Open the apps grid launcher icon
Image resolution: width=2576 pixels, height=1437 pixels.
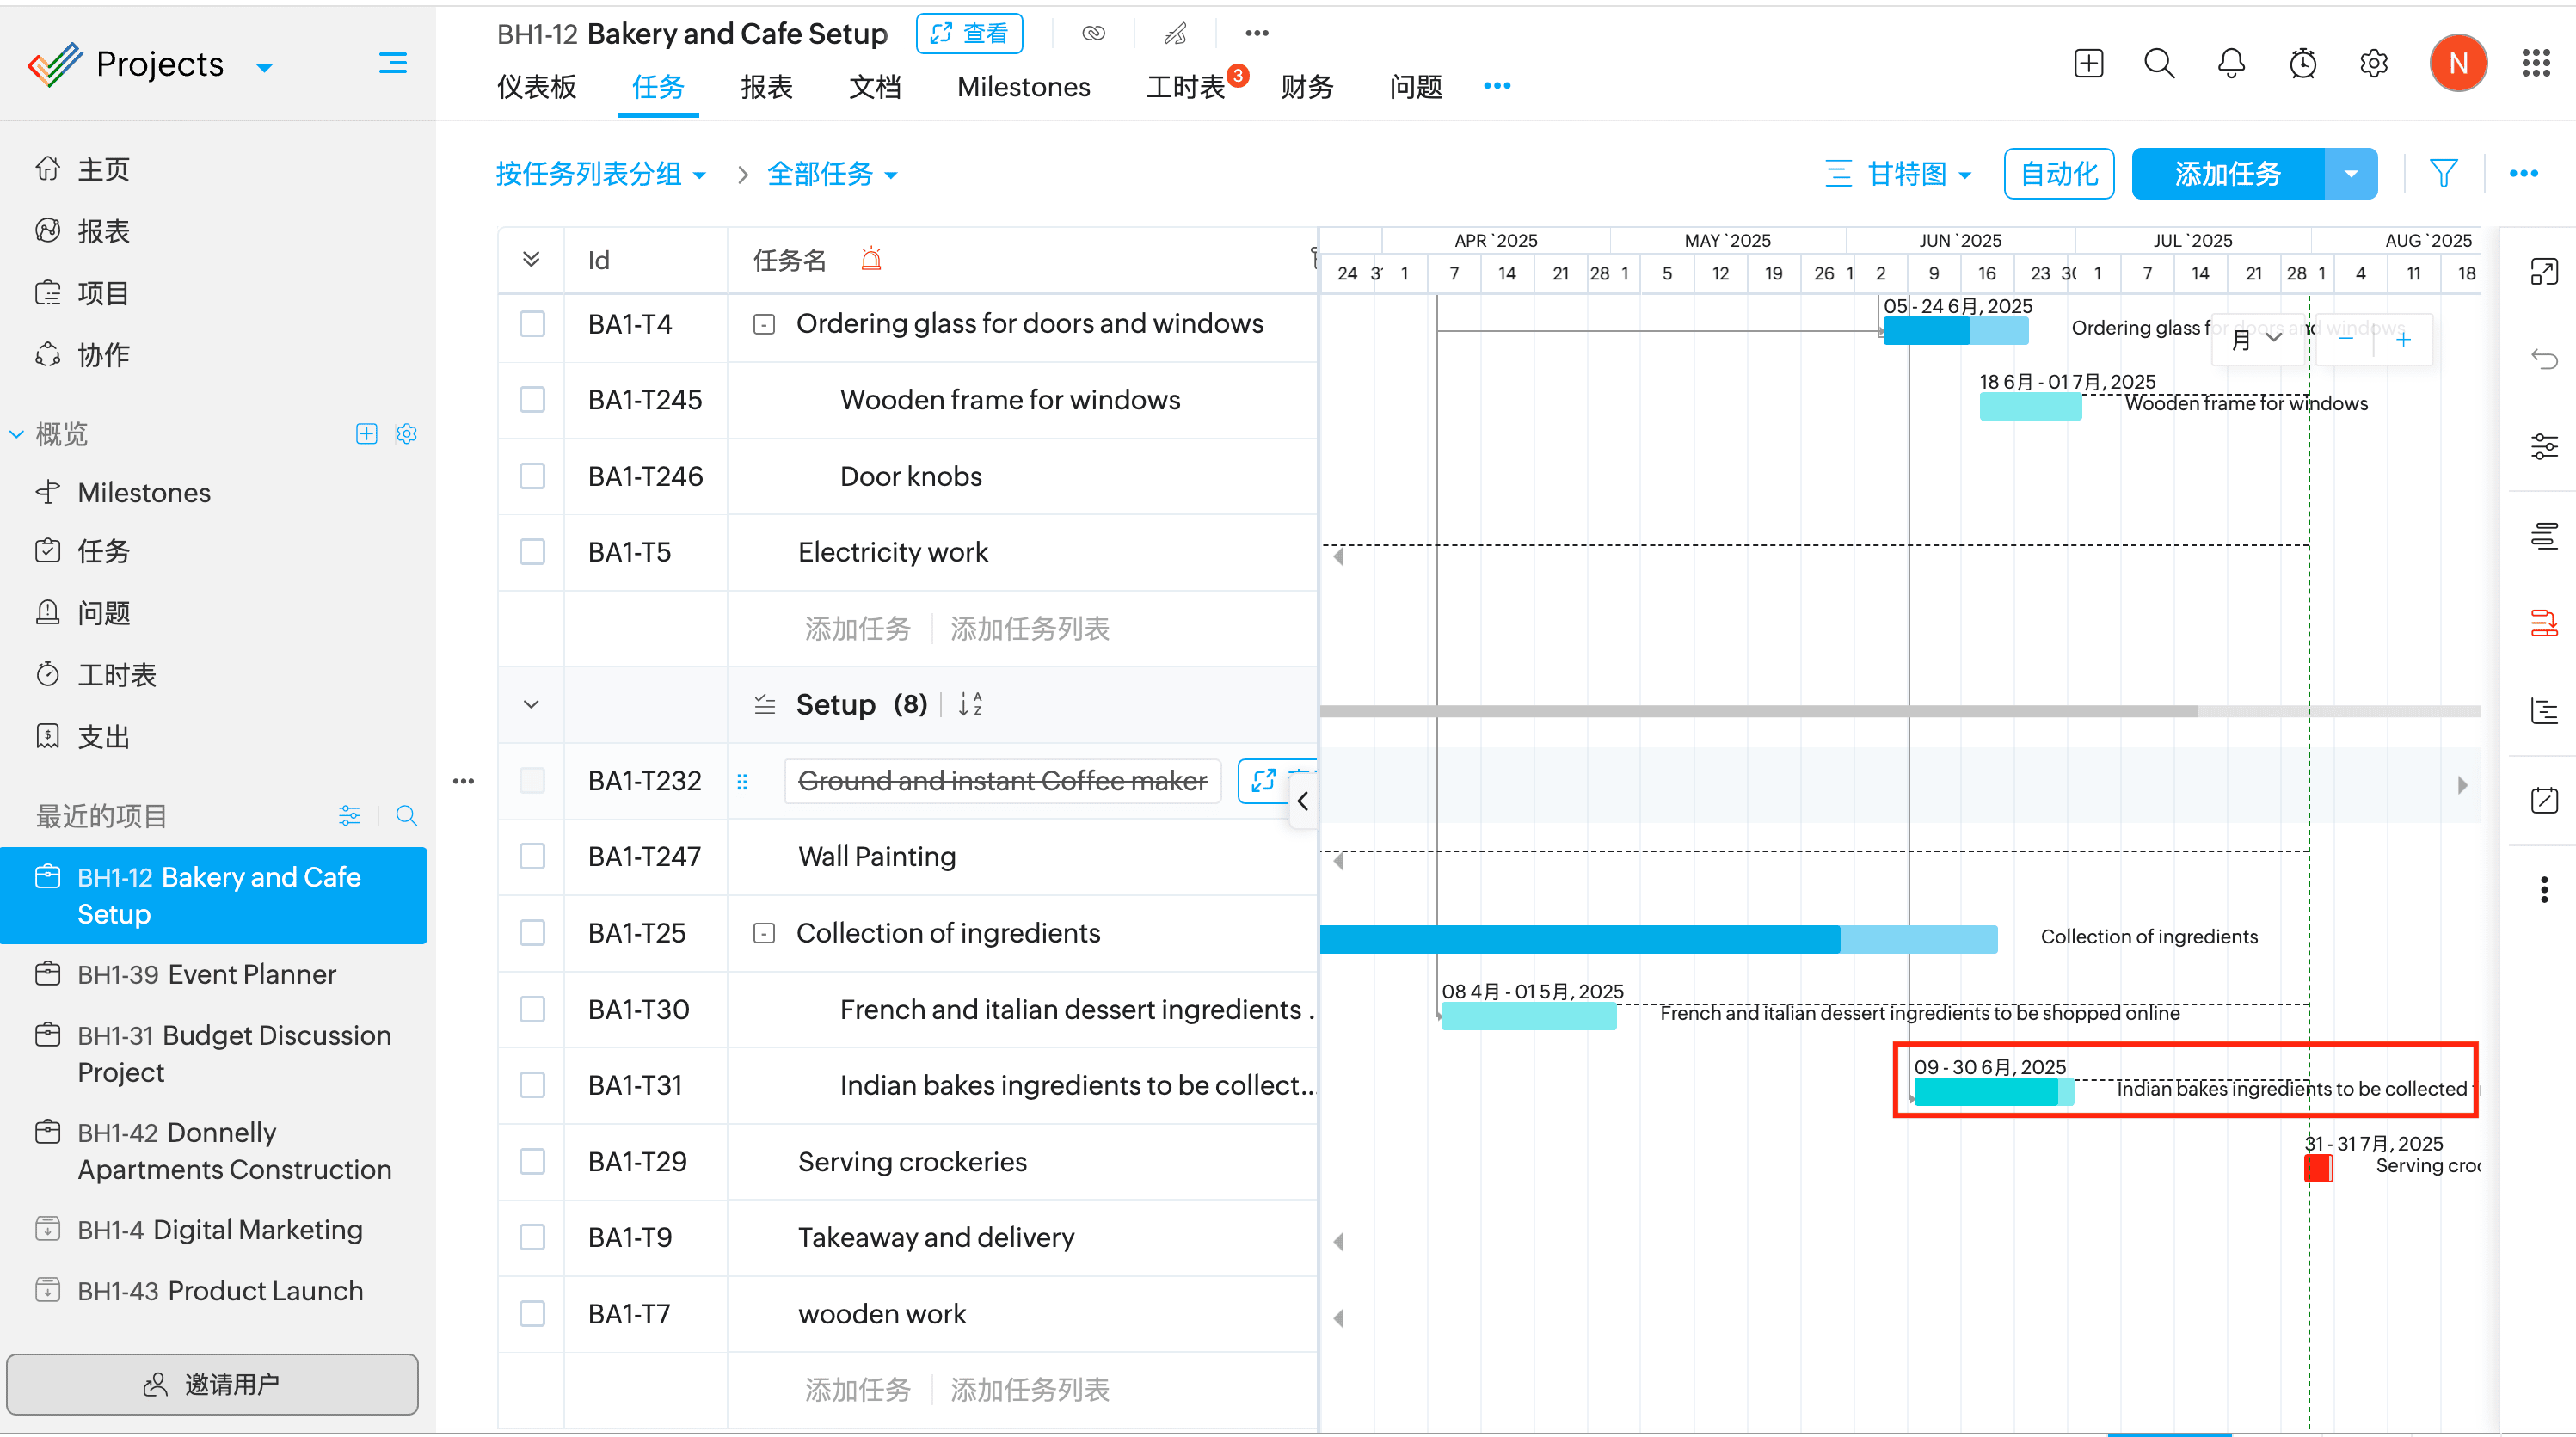pyautogui.click(x=2536, y=64)
